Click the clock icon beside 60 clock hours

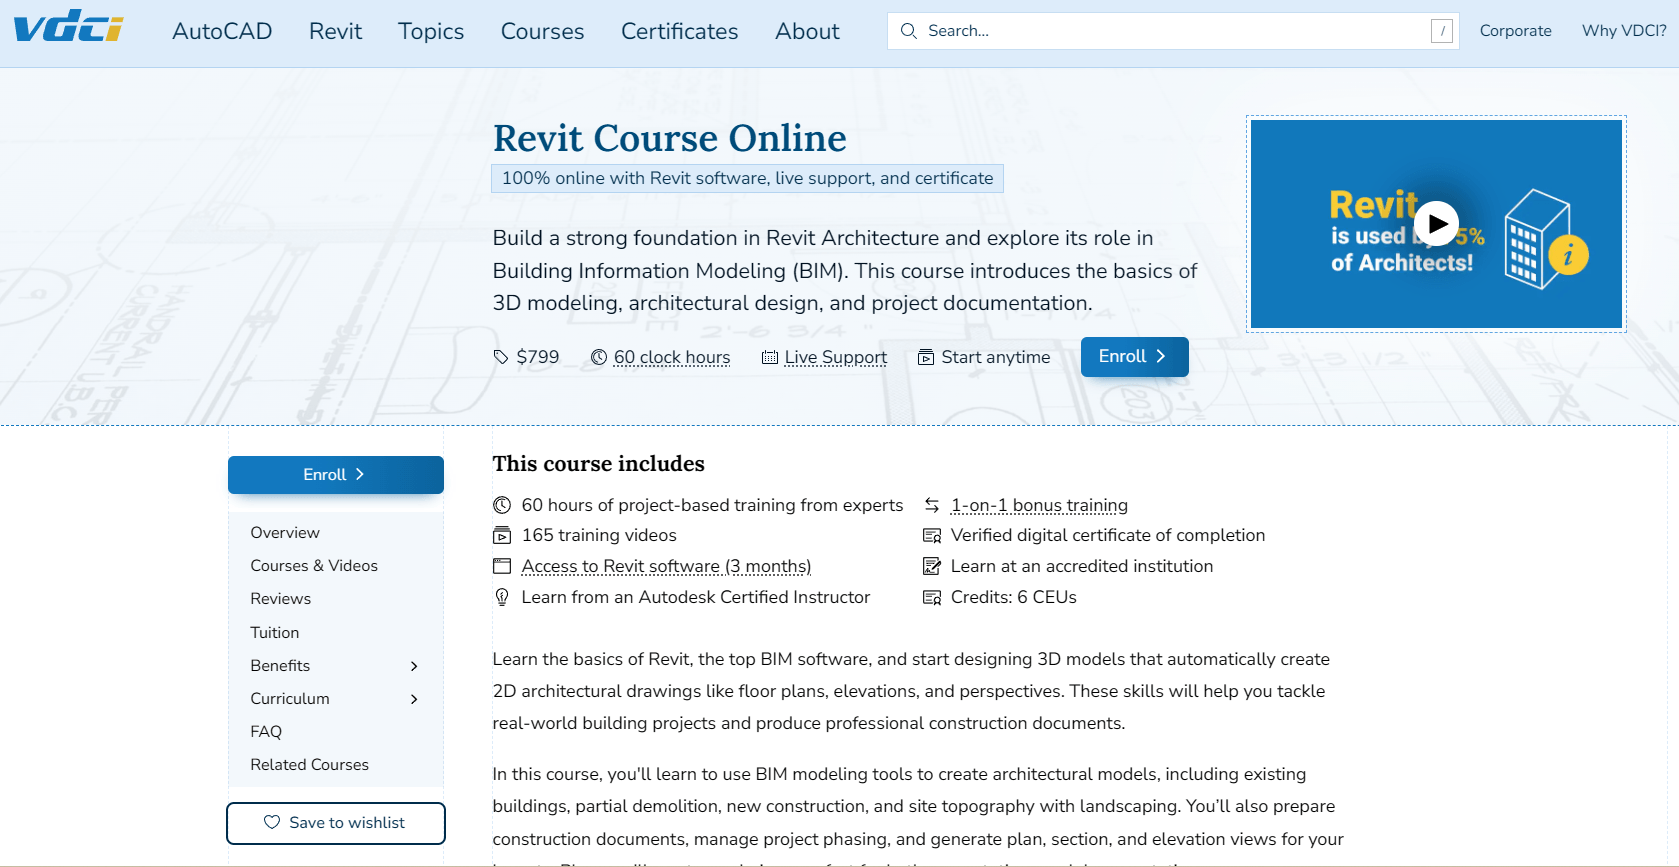point(599,357)
